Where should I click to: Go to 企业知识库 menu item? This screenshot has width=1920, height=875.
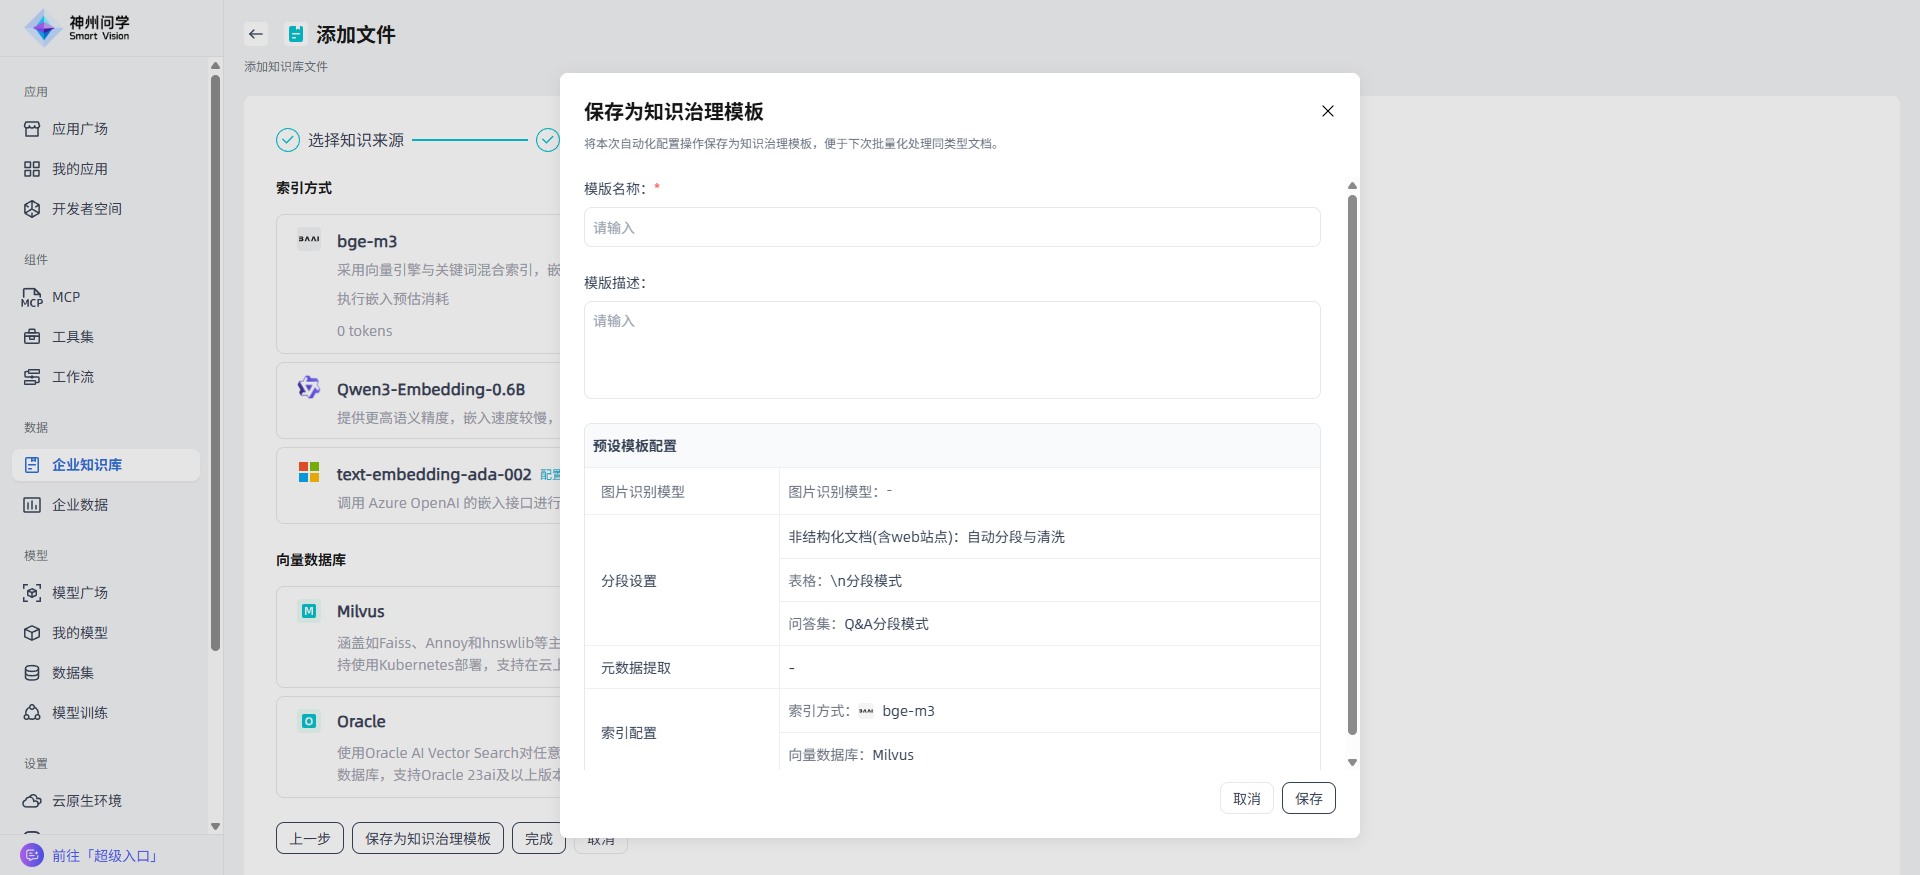[x=87, y=465]
